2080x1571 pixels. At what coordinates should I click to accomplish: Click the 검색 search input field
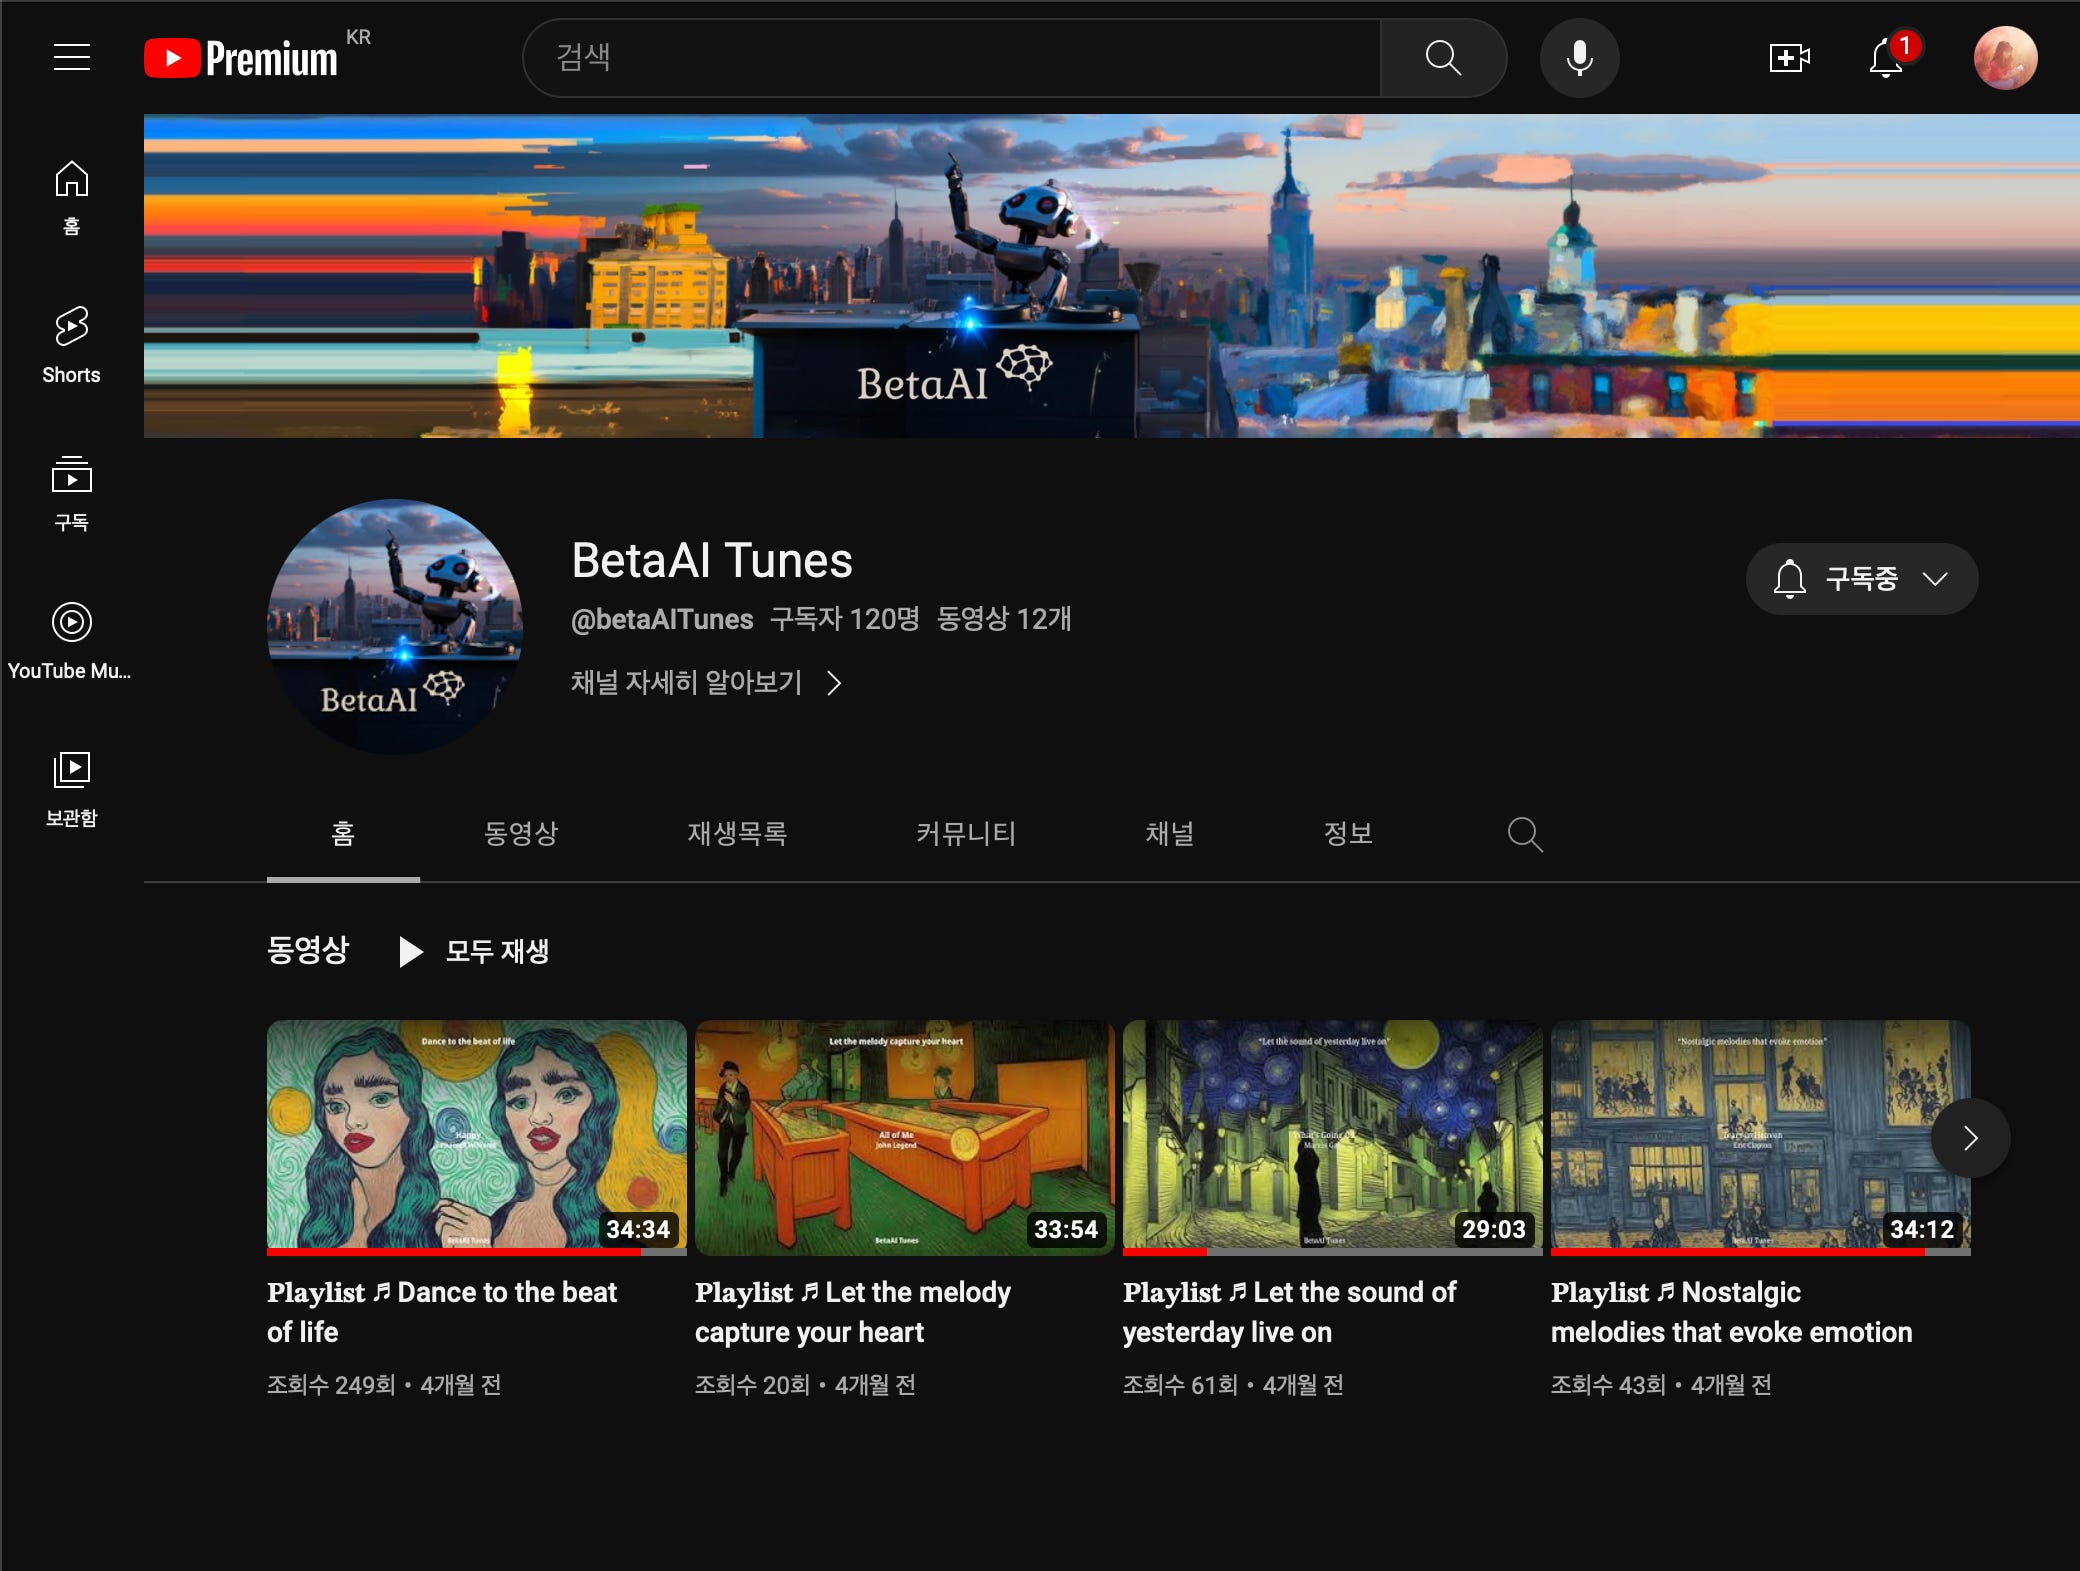pos(950,58)
